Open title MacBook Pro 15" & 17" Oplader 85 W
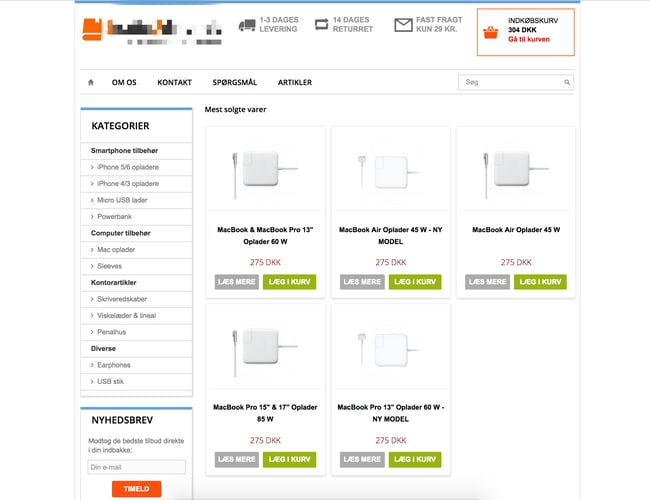This screenshot has width=650, height=500. (265, 413)
